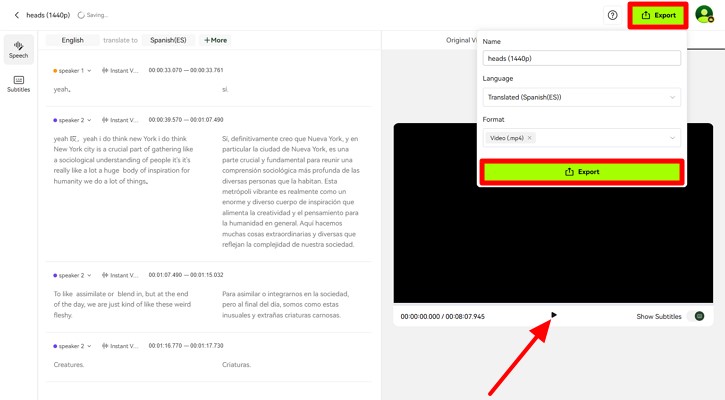Select the English source language

coord(73,40)
